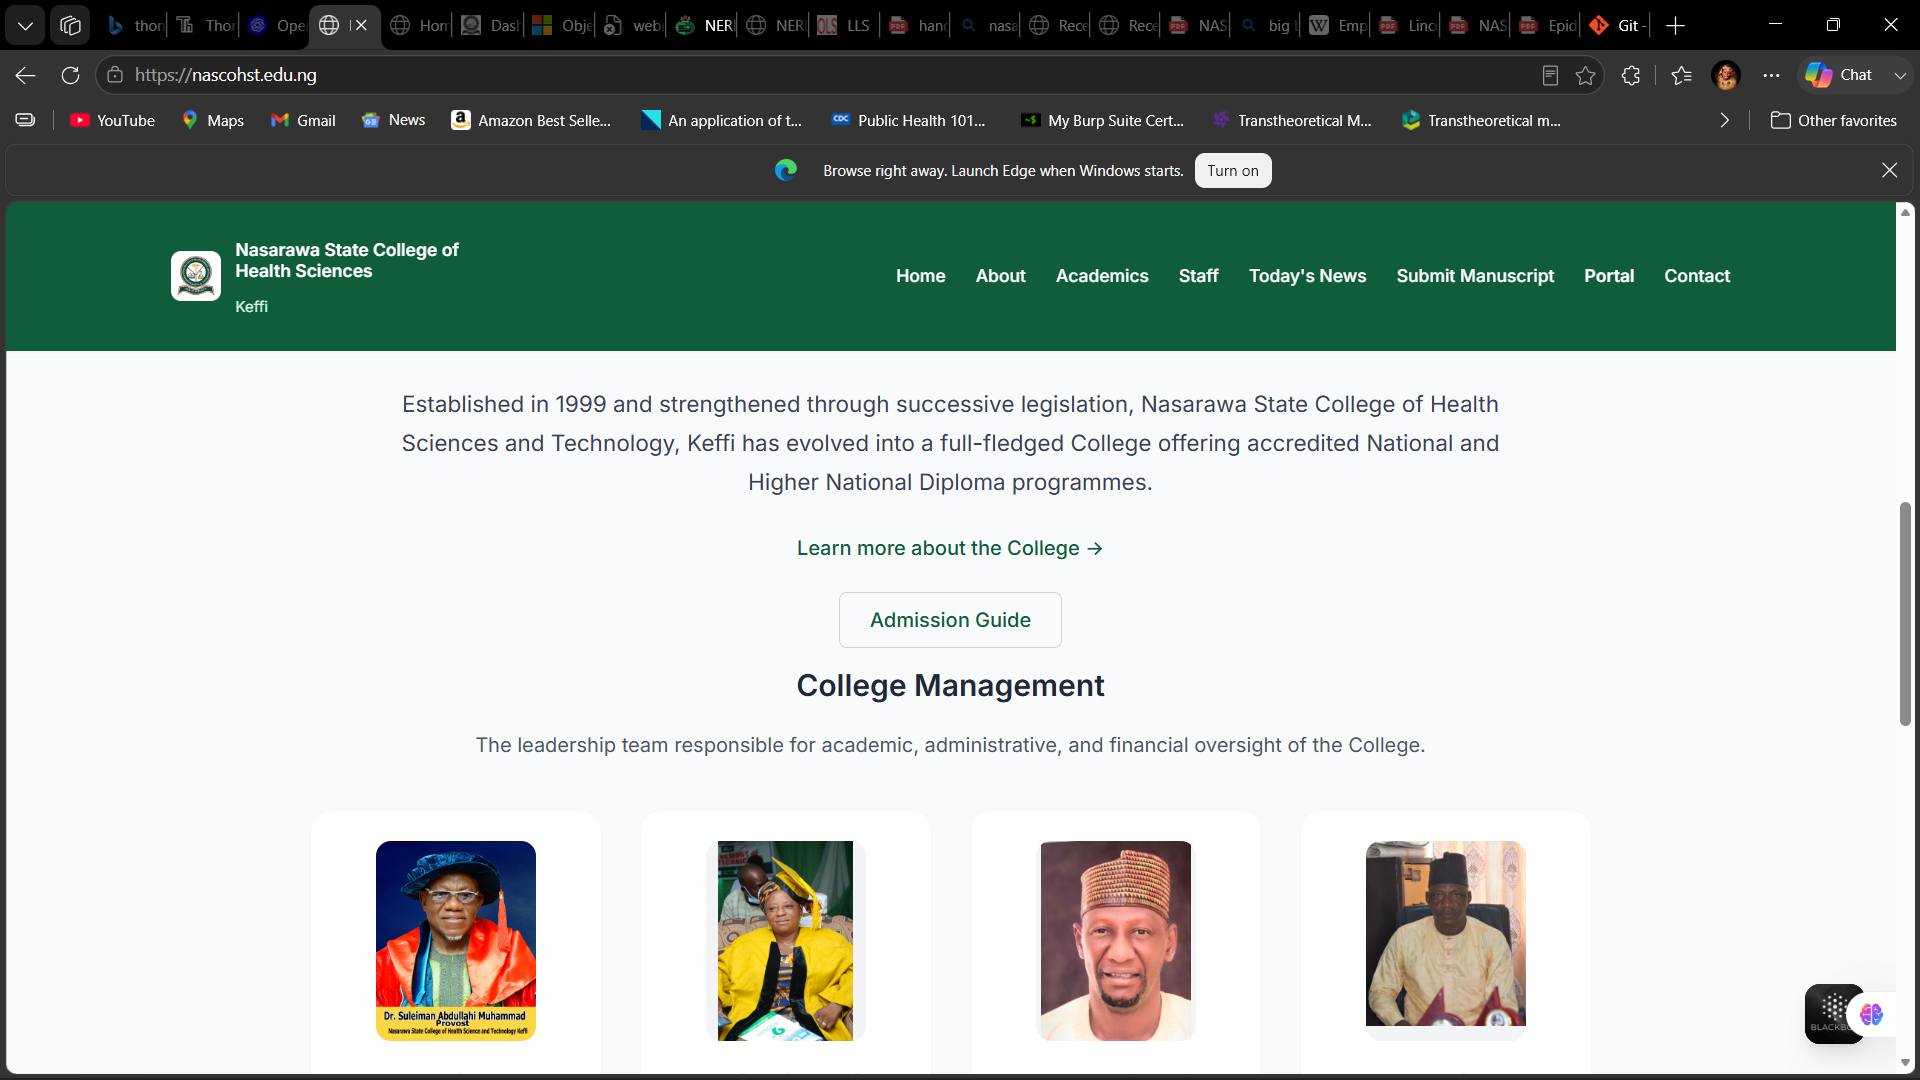This screenshot has width=1920, height=1080.
Task: Switch to the 'Emp' tab
Action: pyautogui.click(x=1338, y=26)
